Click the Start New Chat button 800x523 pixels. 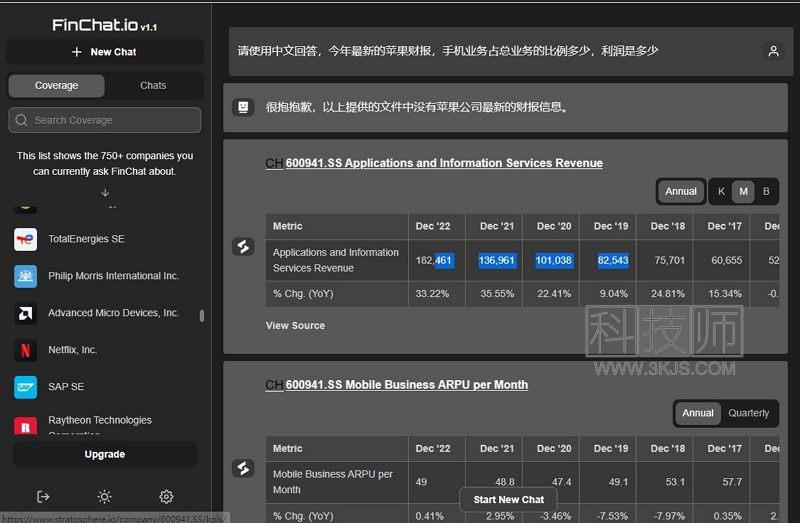pyautogui.click(x=509, y=500)
